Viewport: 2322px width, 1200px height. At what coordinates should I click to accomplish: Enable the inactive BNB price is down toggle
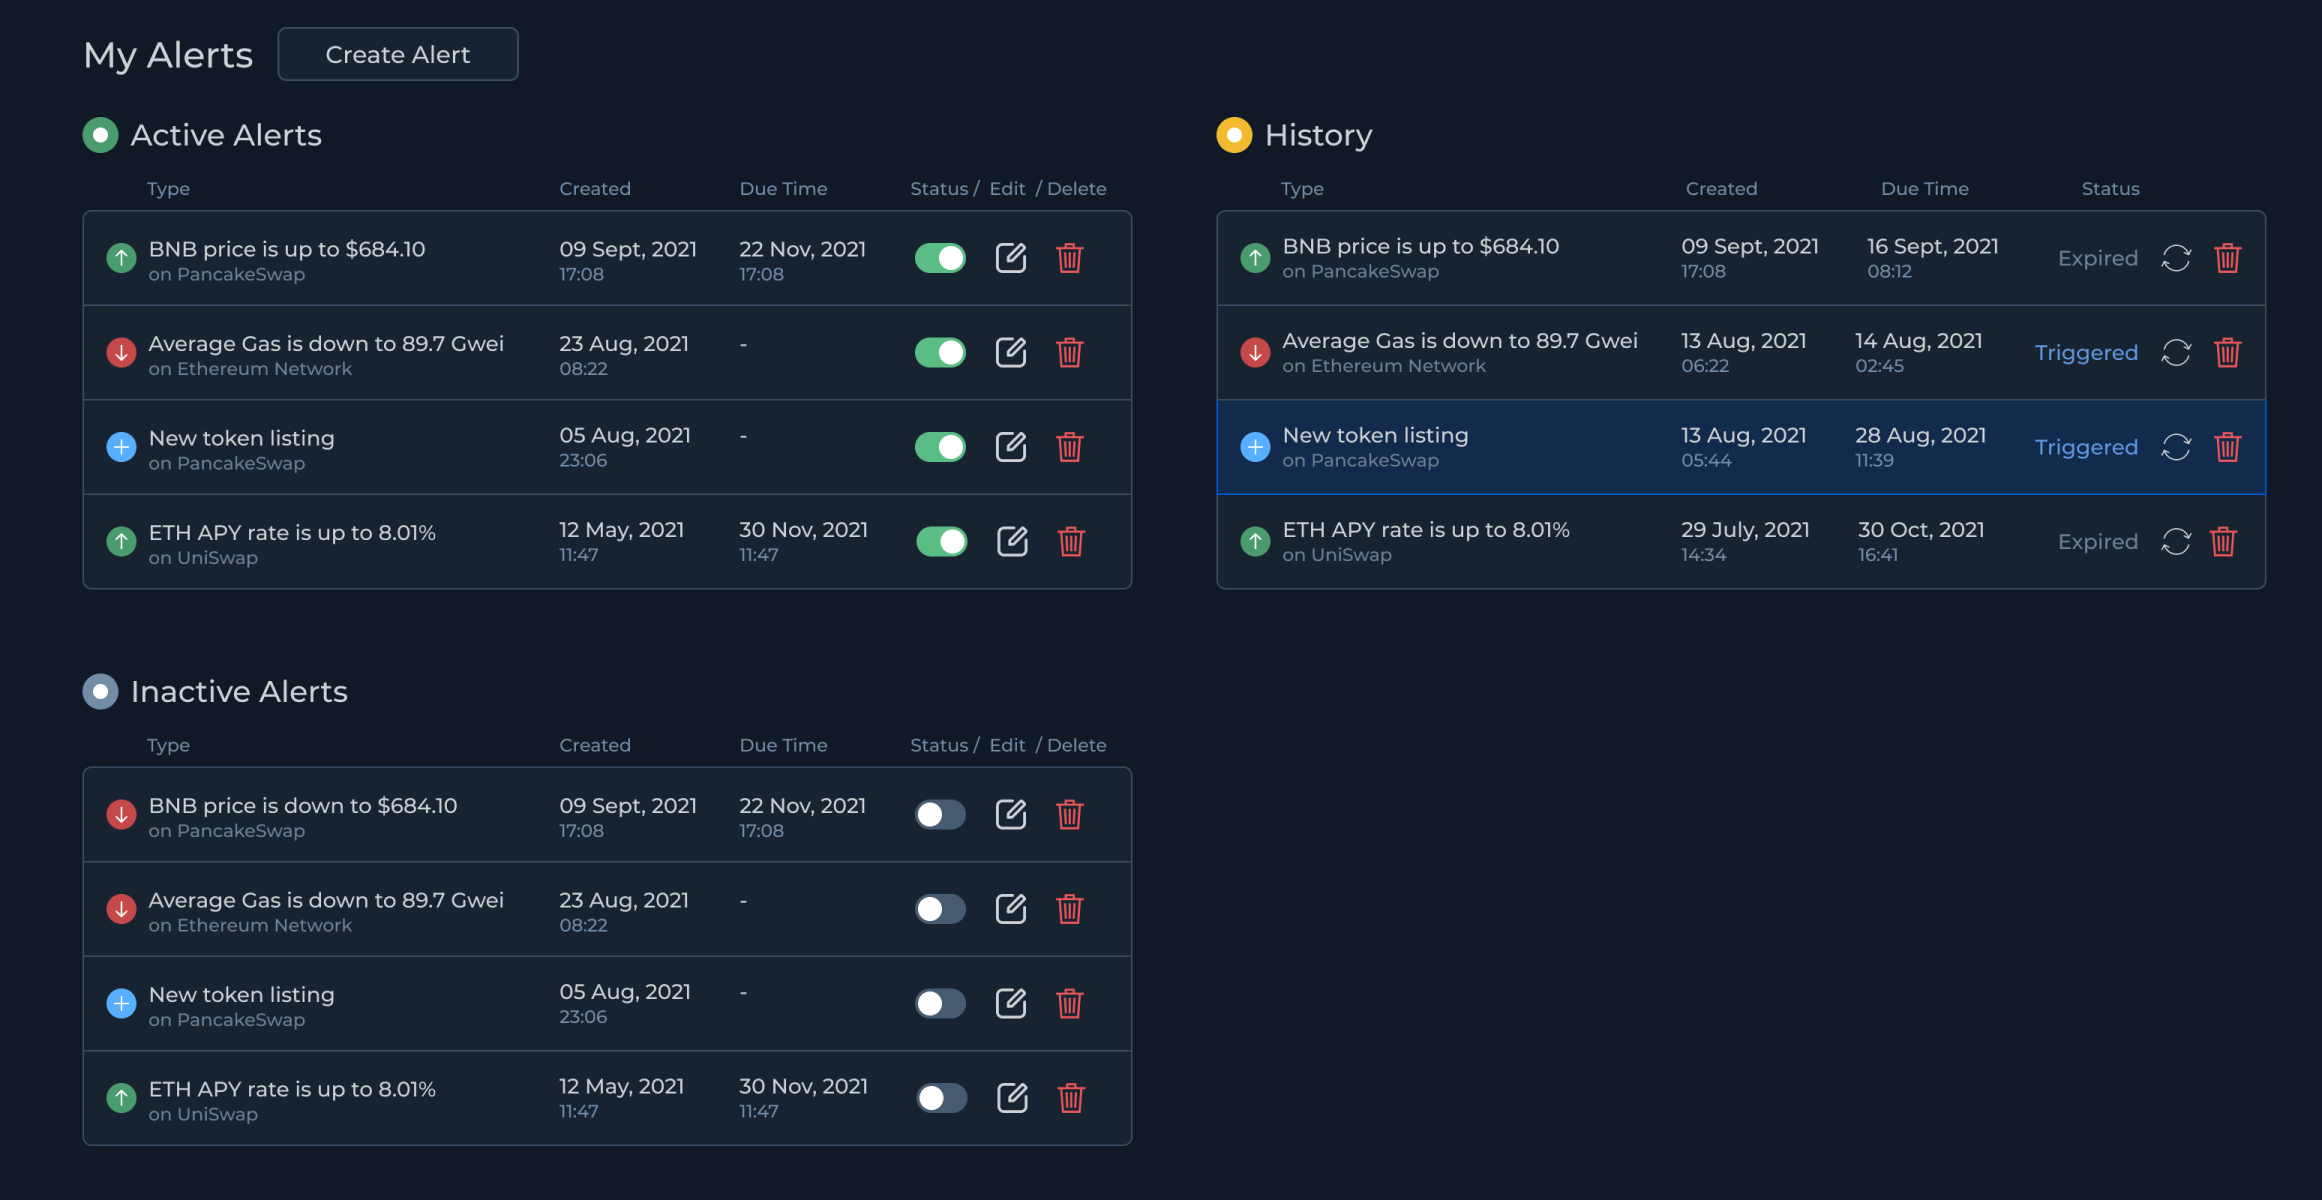click(940, 814)
